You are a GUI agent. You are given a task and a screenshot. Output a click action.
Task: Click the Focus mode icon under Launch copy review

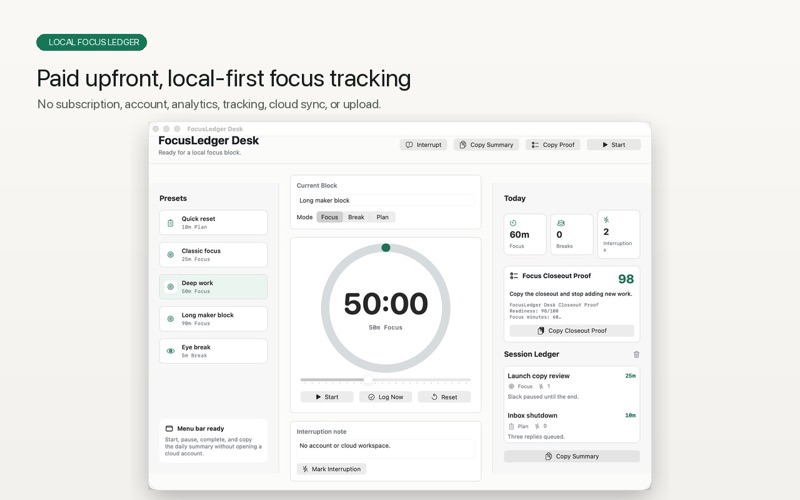511,386
